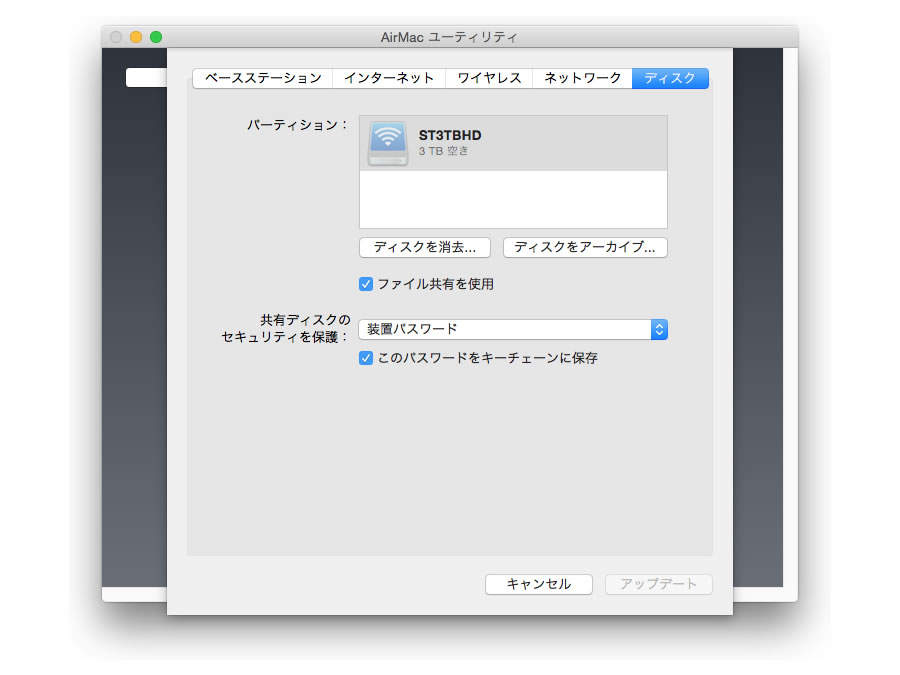Switch to the ベースステーション tab
This screenshot has width=900, height=675.
[x=263, y=78]
